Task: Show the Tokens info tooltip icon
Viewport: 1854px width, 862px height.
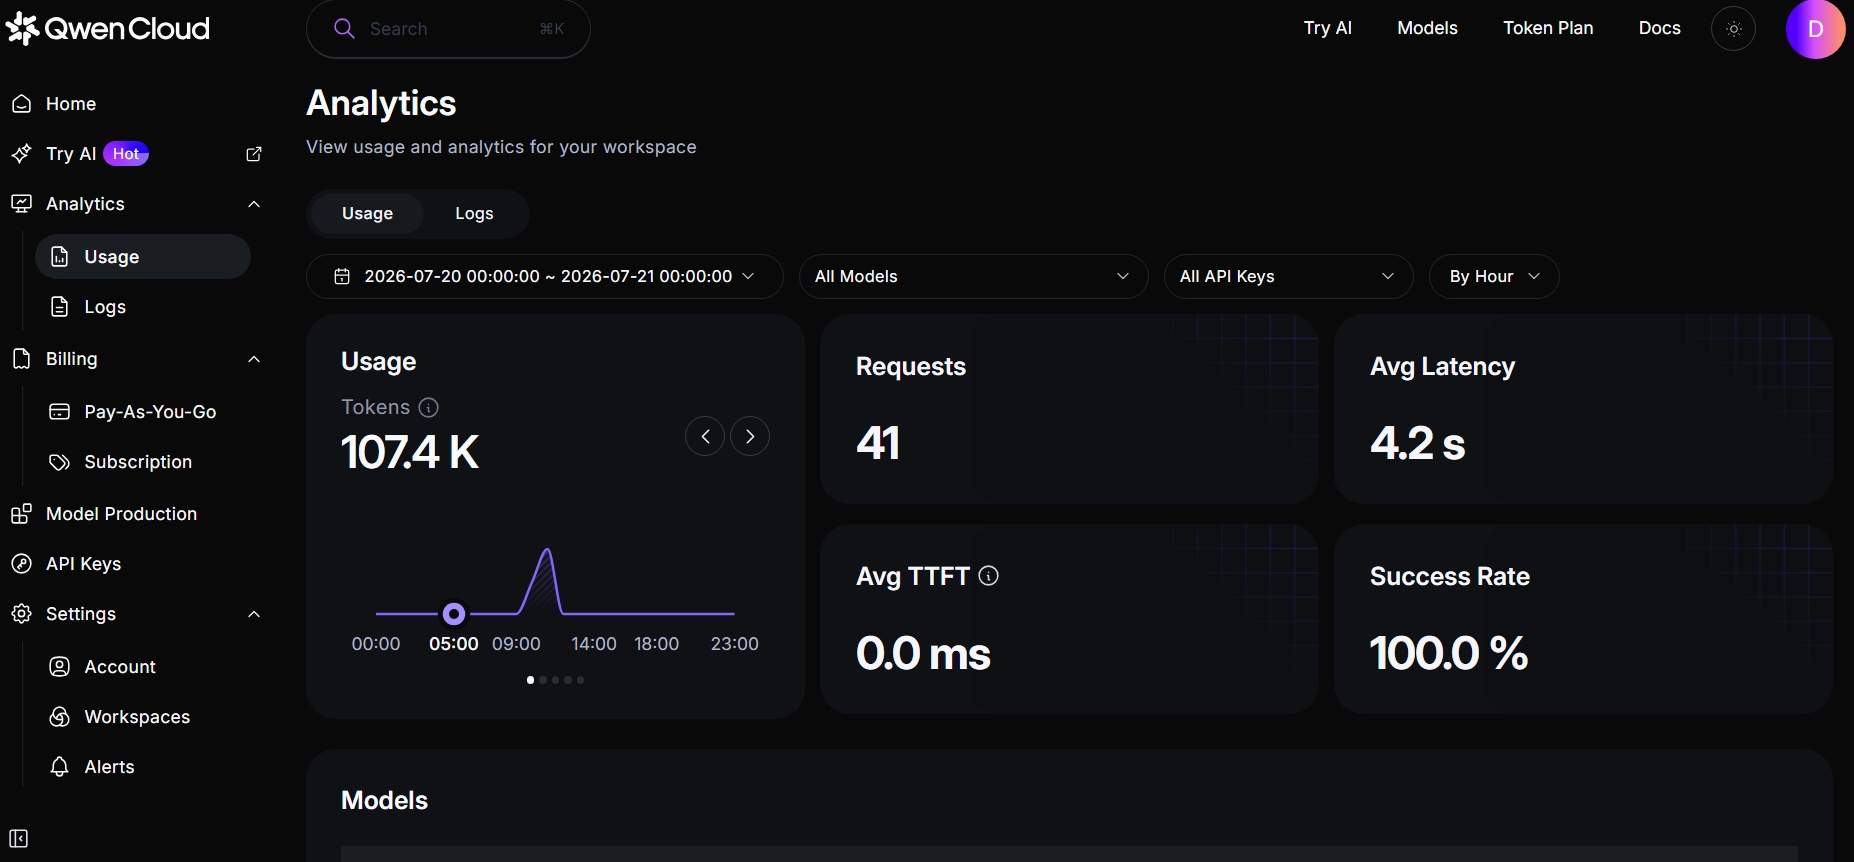Action: tap(429, 407)
